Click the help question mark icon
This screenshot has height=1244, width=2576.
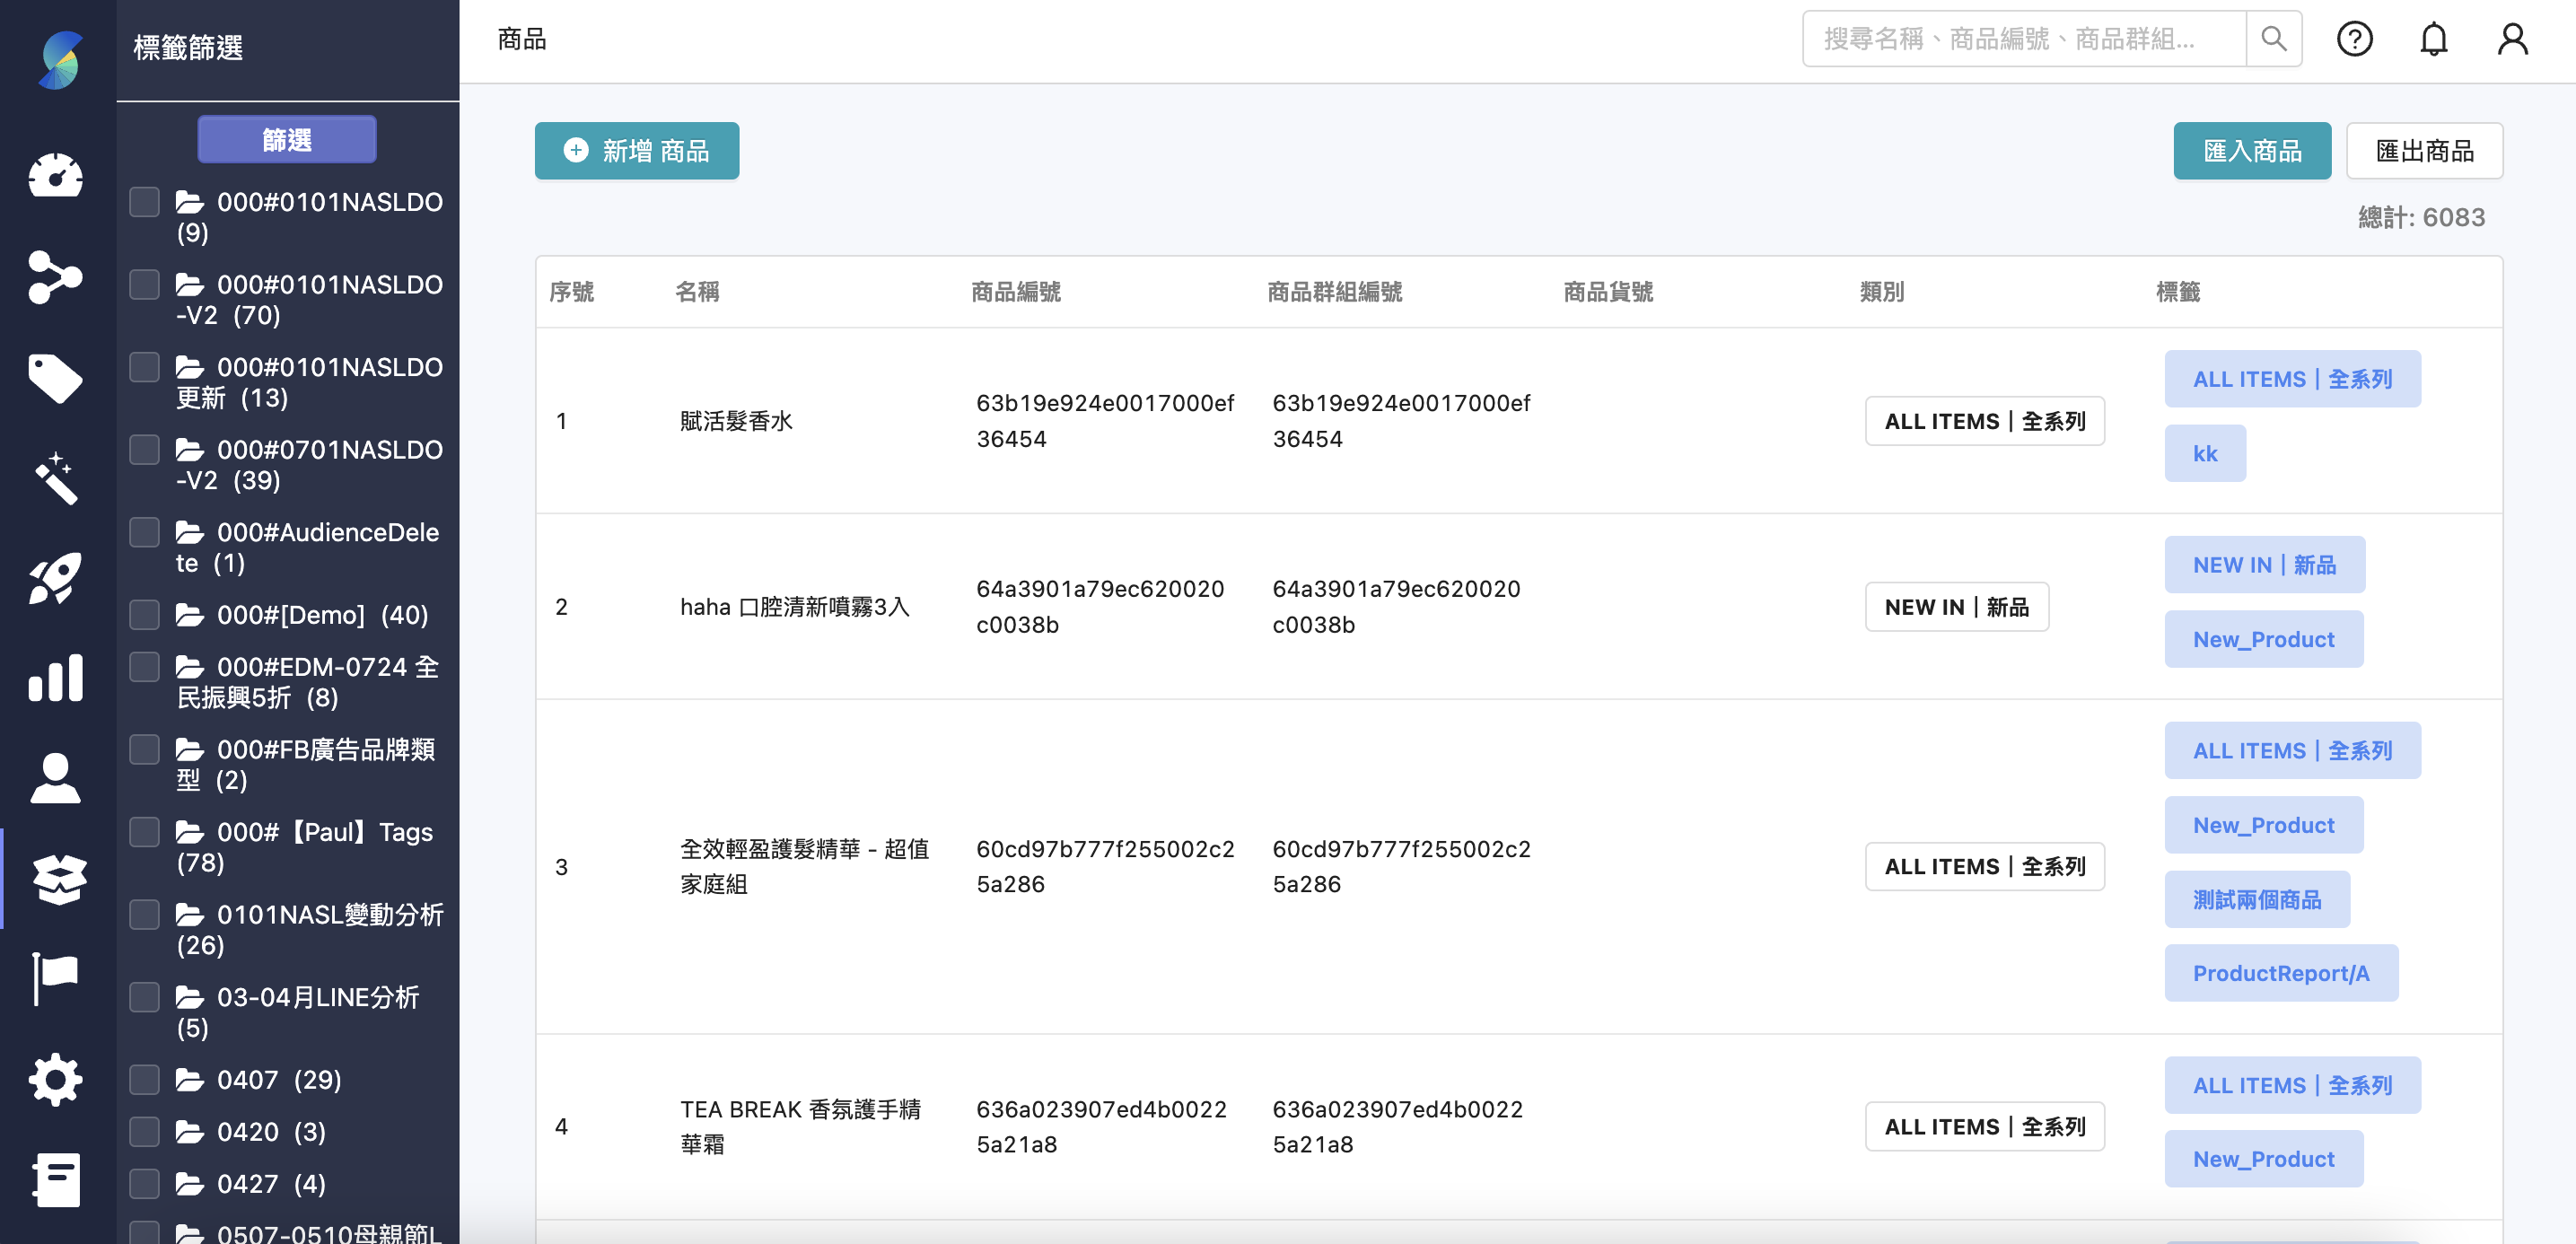(2354, 39)
